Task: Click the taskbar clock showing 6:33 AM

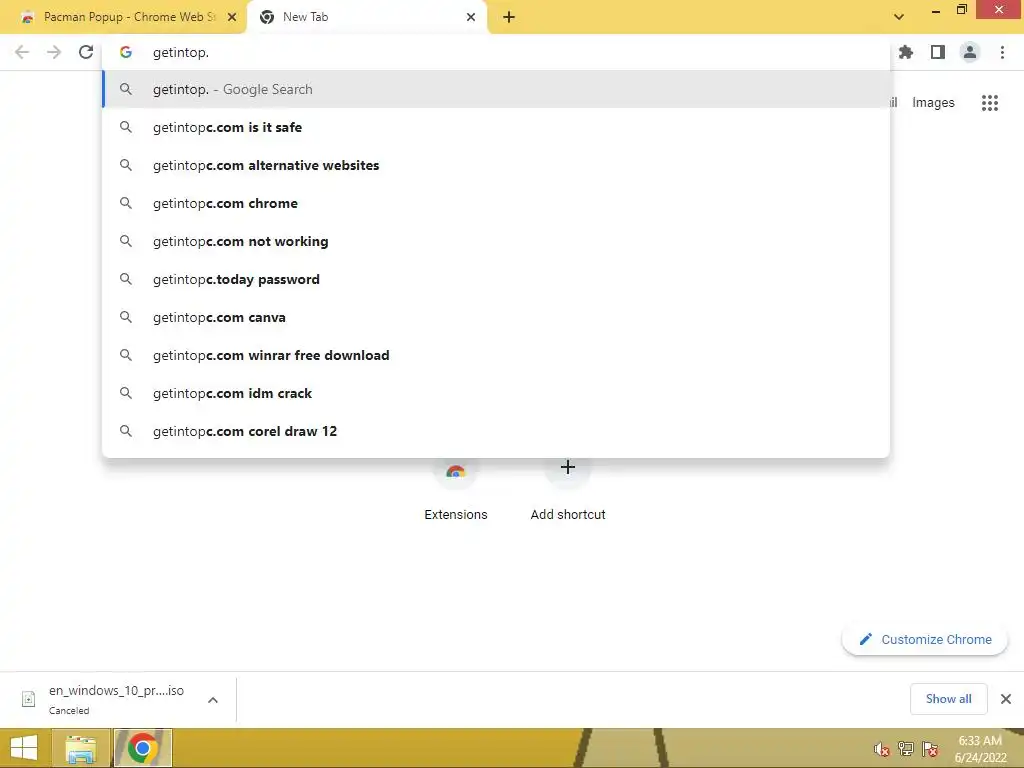Action: pos(980,749)
